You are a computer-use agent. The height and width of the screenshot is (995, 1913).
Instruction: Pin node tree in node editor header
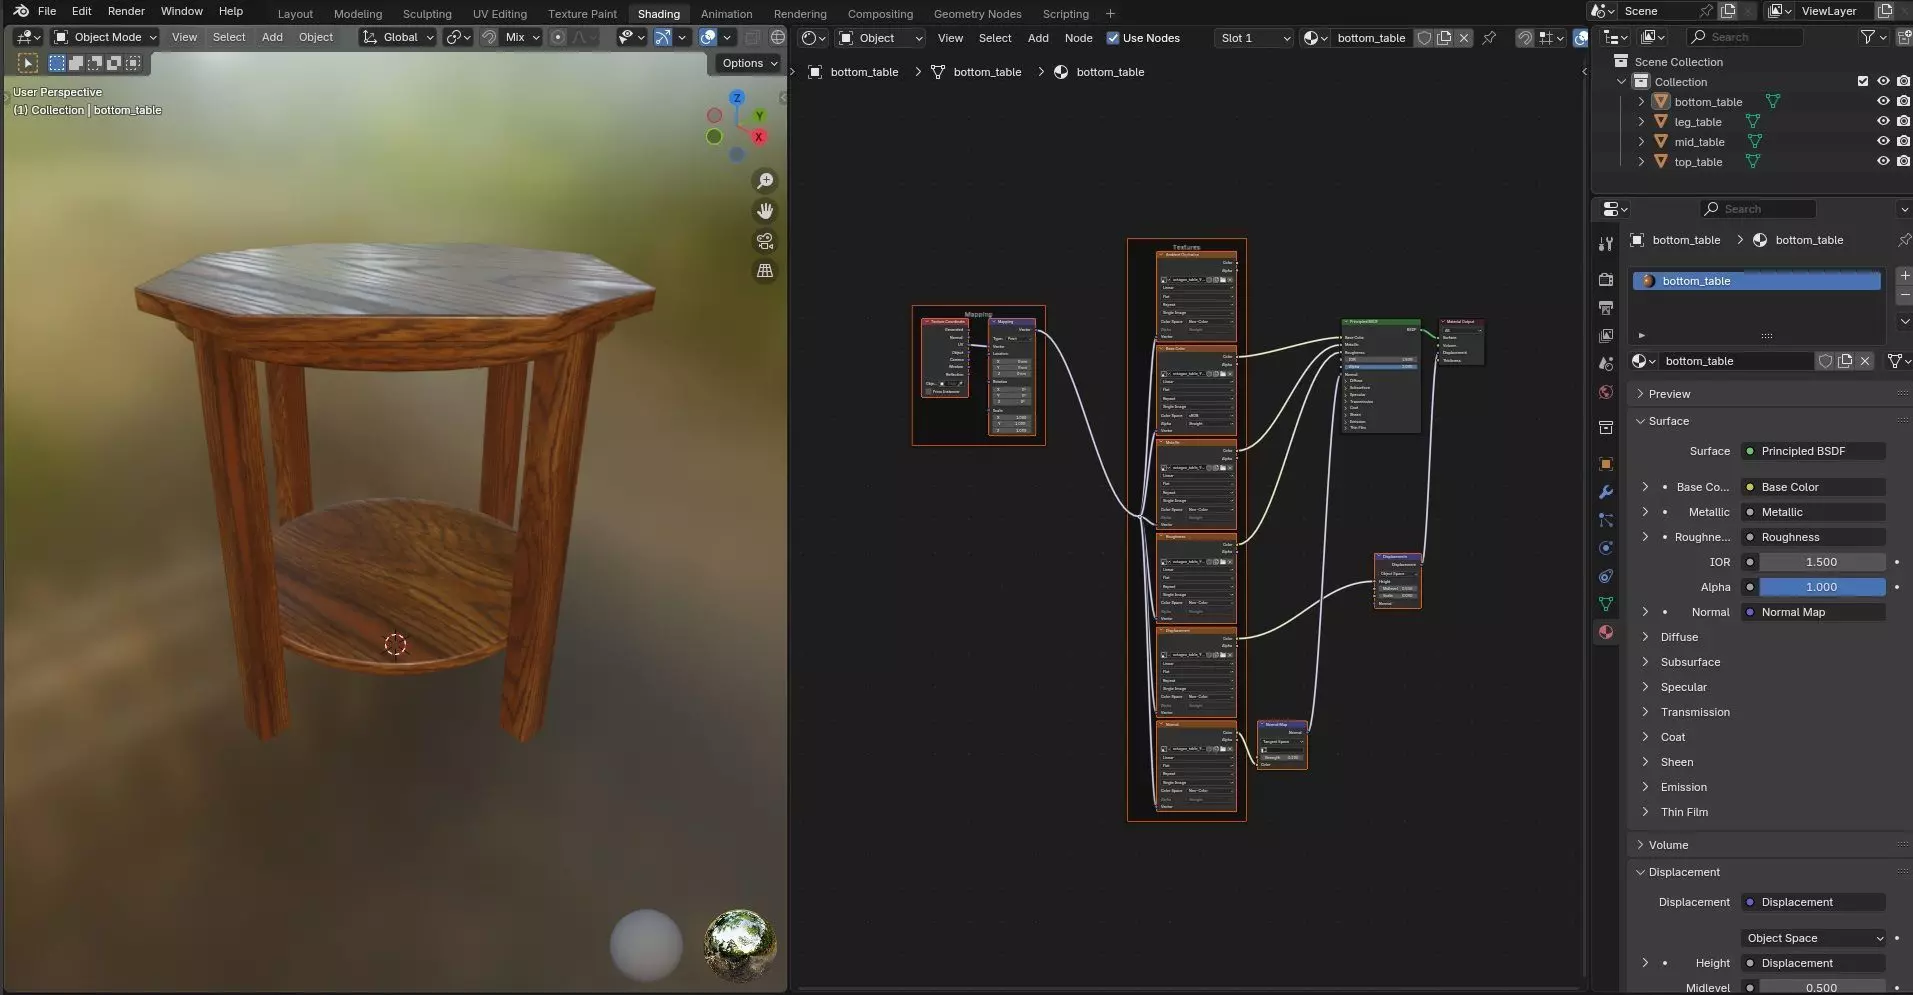click(1489, 38)
